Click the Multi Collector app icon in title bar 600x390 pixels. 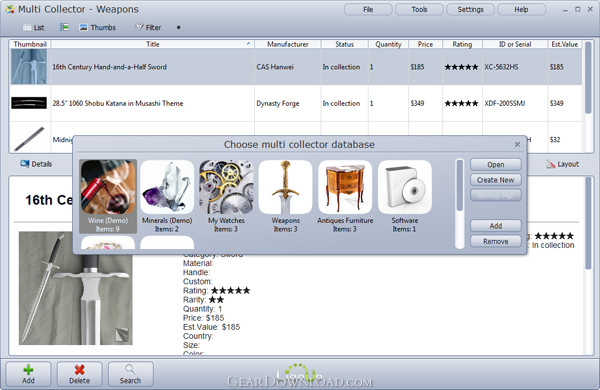[10, 9]
